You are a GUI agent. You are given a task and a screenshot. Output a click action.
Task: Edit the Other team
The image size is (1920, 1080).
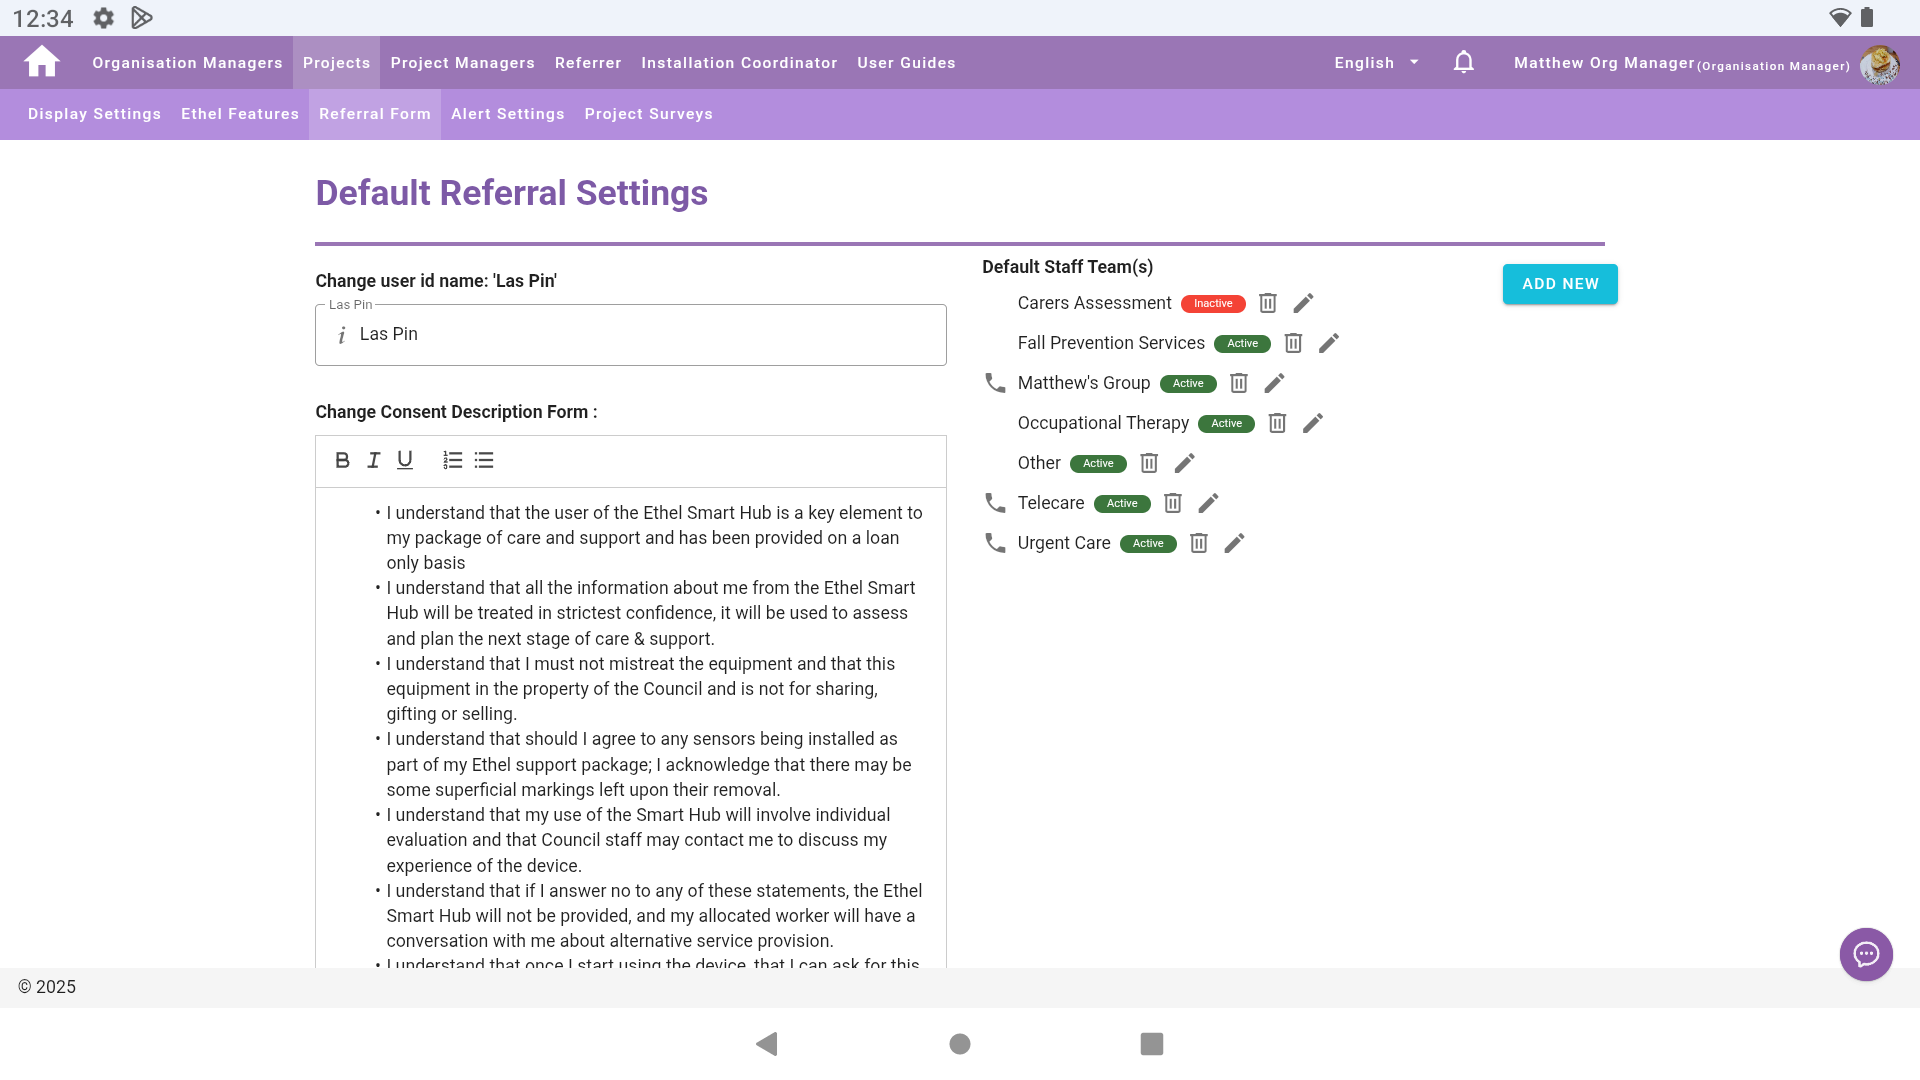click(x=1185, y=463)
